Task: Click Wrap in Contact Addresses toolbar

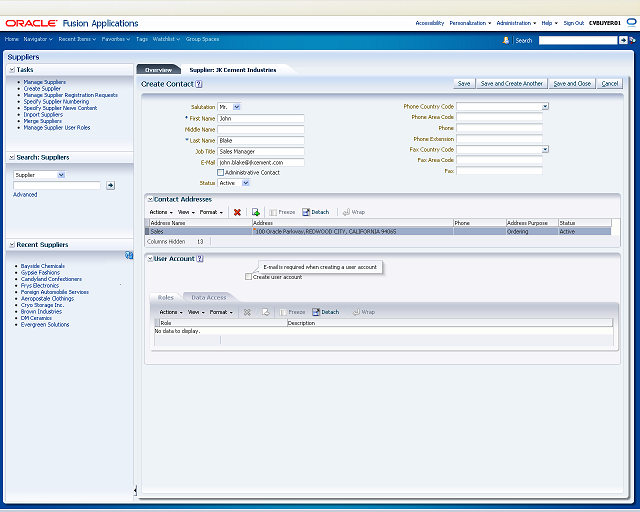Action: pyautogui.click(x=354, y=212)
